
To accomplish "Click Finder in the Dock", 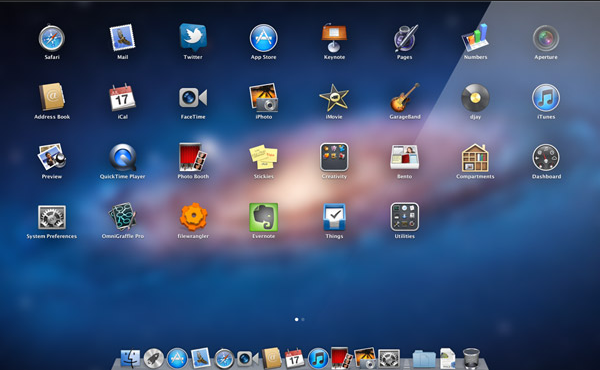I will click(x=130, y=358).
